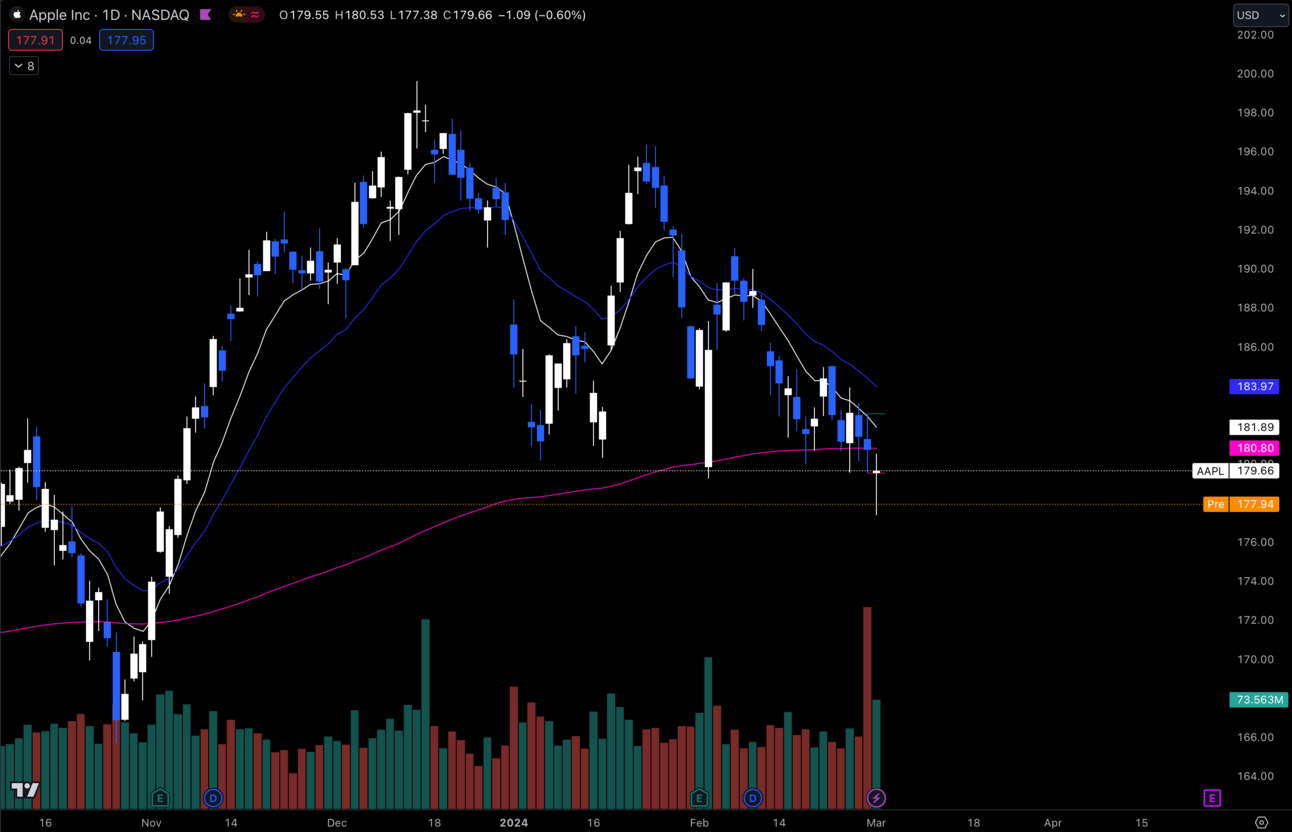Click the 15 label after Apr
This screenshot has height=832, width=1292.
[1142, 823]
